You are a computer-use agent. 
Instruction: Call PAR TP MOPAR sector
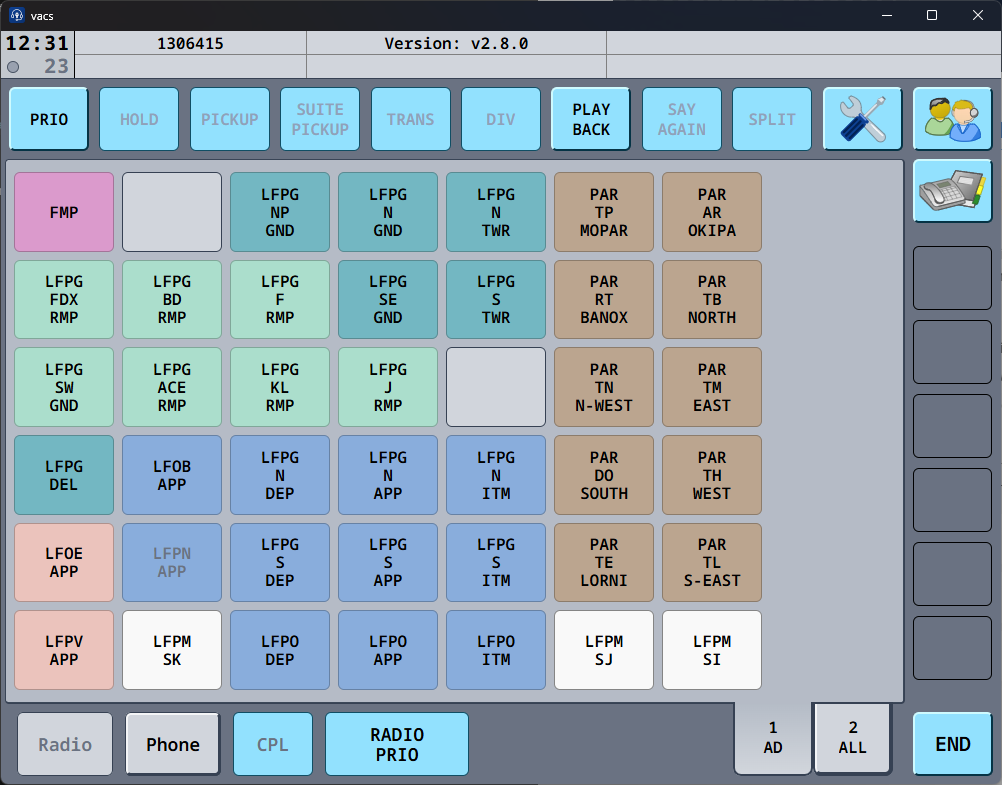[x=604, y=212]
